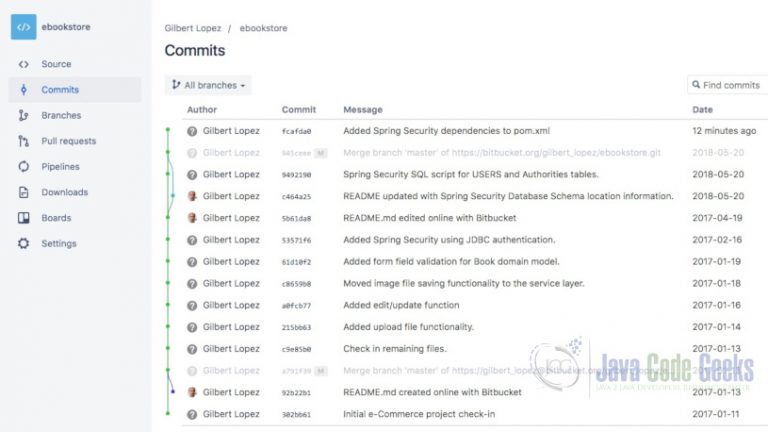Open the Boards sidebar icon

point(24,217)
